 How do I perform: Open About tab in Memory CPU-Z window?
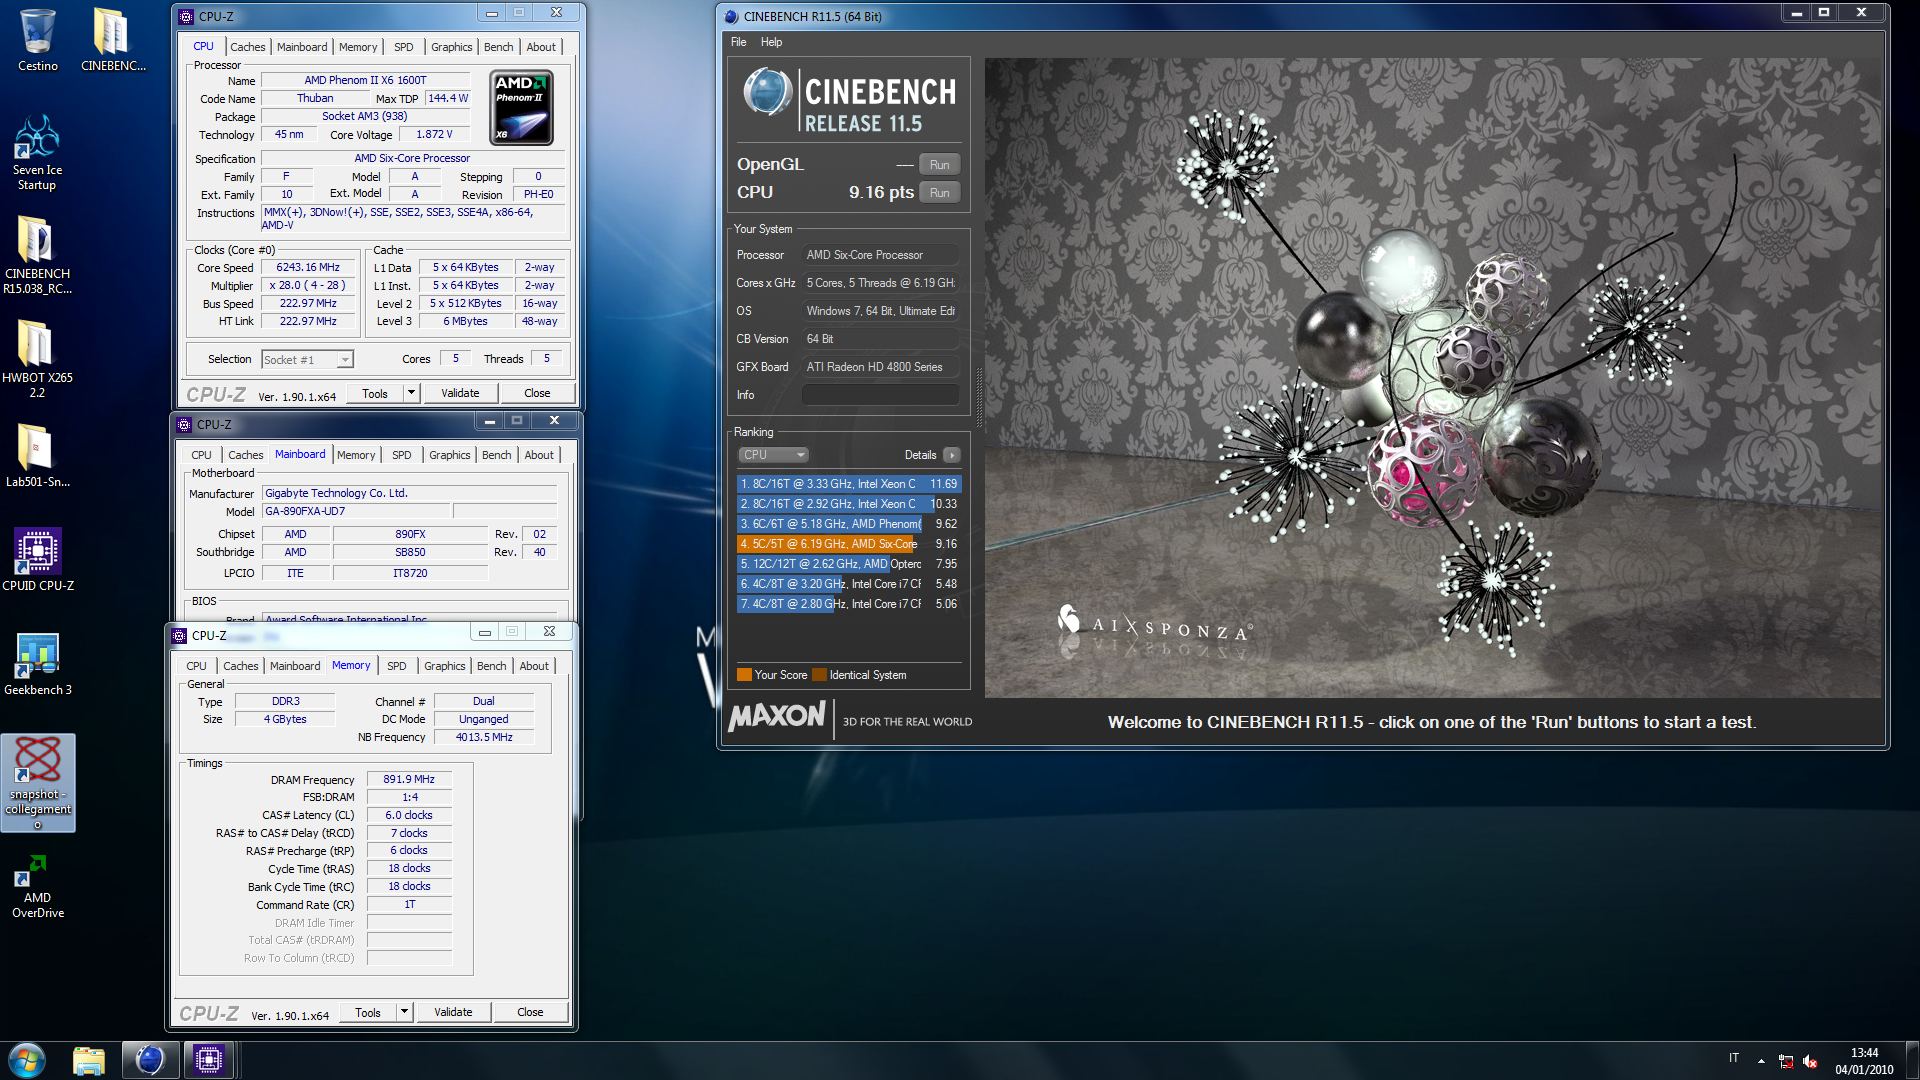click(x=533, y=666)
